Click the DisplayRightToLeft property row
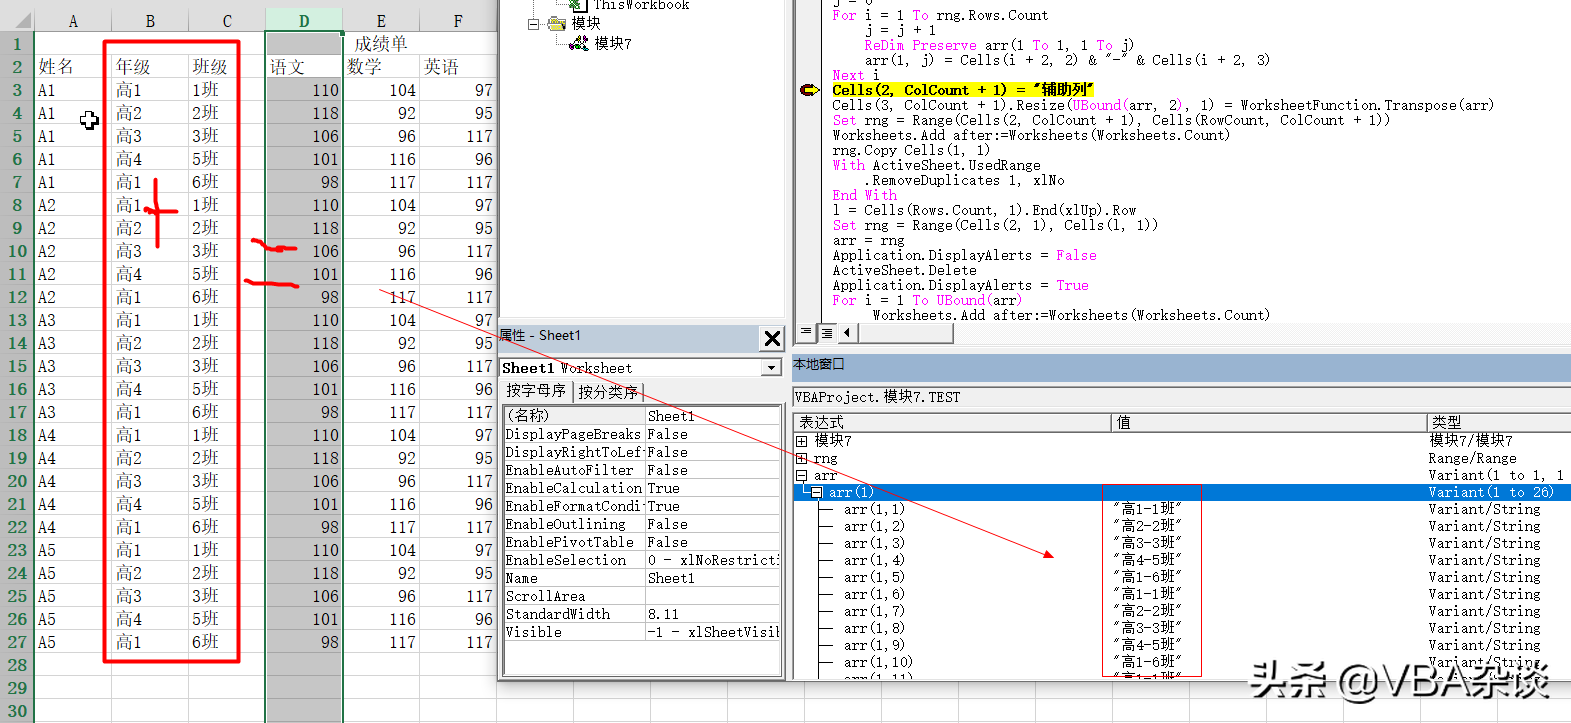Screen dimensions: 1571x723 click(x=642, y=452)
